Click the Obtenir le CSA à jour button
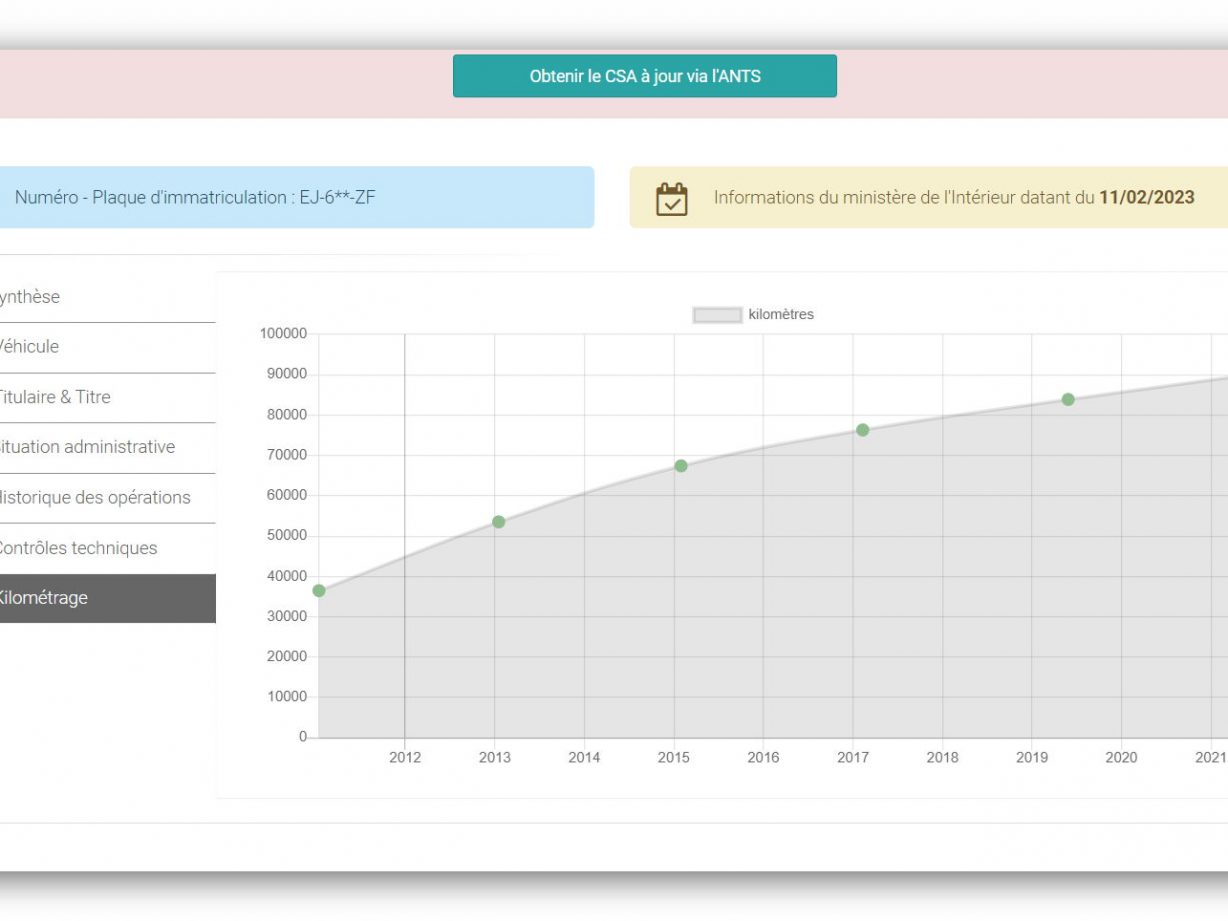The width and height of the screenshot is (1228, 921). tap(644, 76)
